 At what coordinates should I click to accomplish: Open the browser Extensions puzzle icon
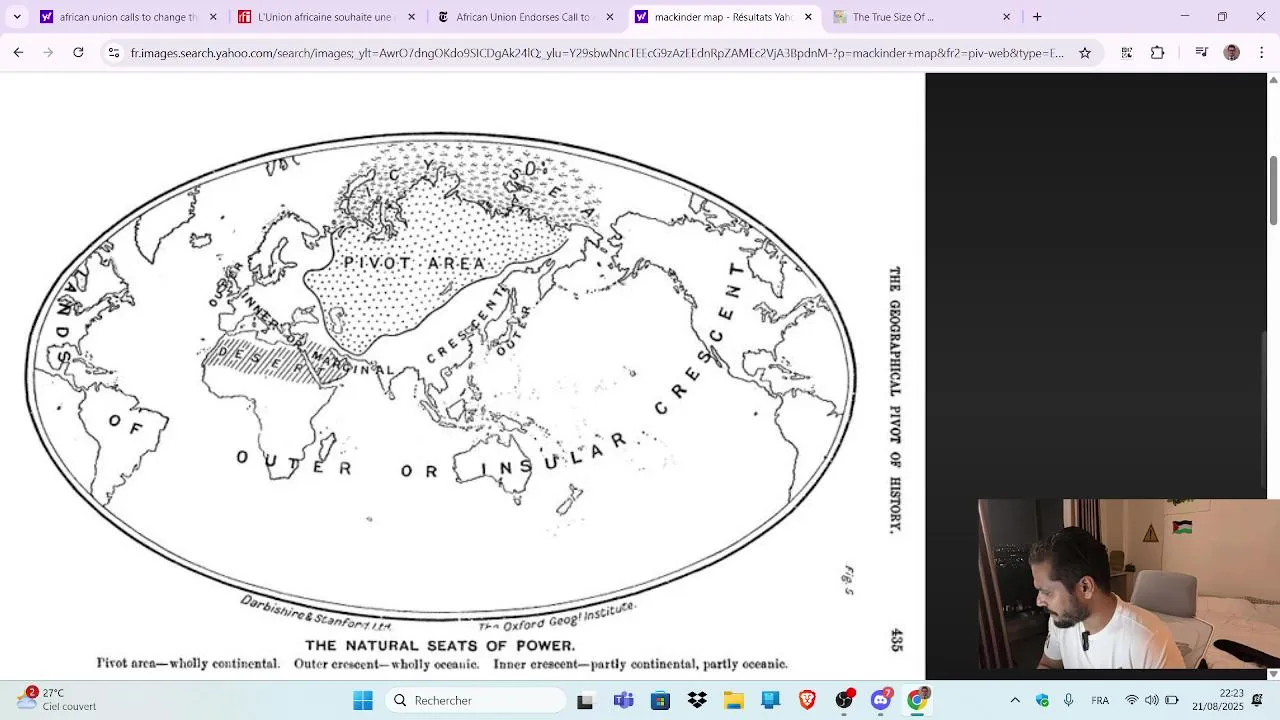[1158, 53]
